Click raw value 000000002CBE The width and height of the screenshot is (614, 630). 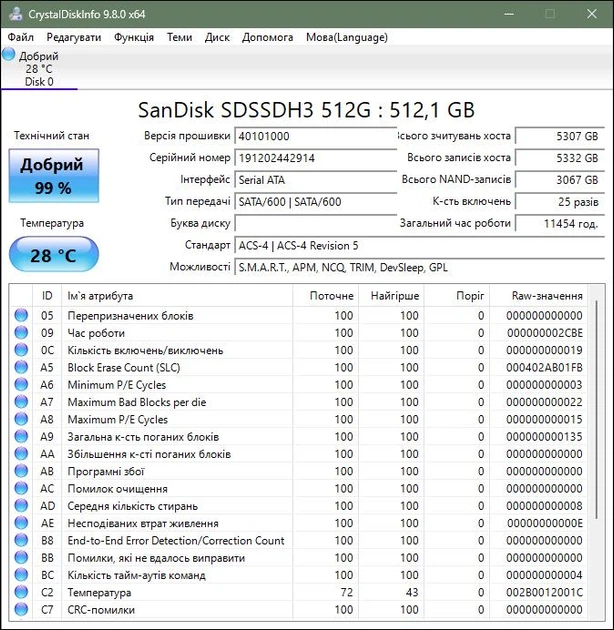click(544, 333)
